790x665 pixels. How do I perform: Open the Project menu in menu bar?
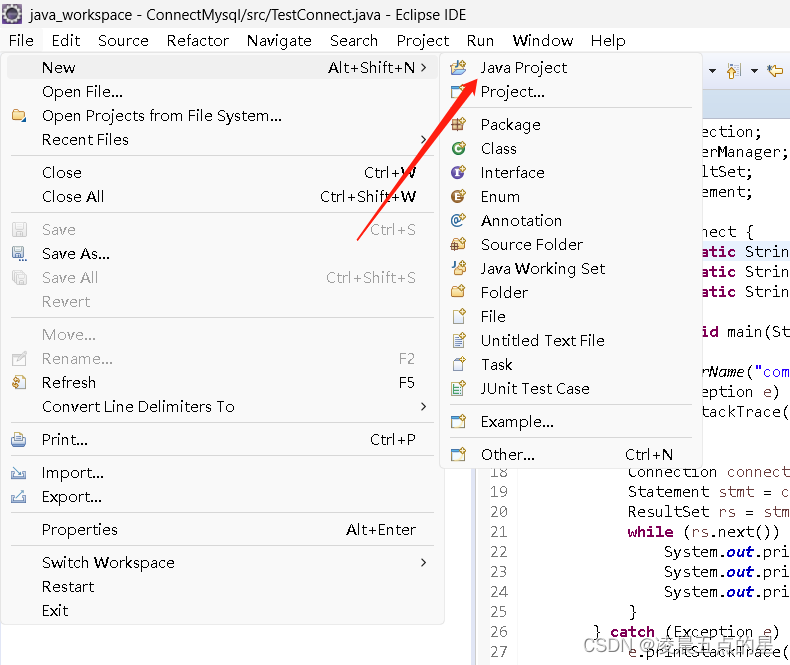[x=422, y=40]
